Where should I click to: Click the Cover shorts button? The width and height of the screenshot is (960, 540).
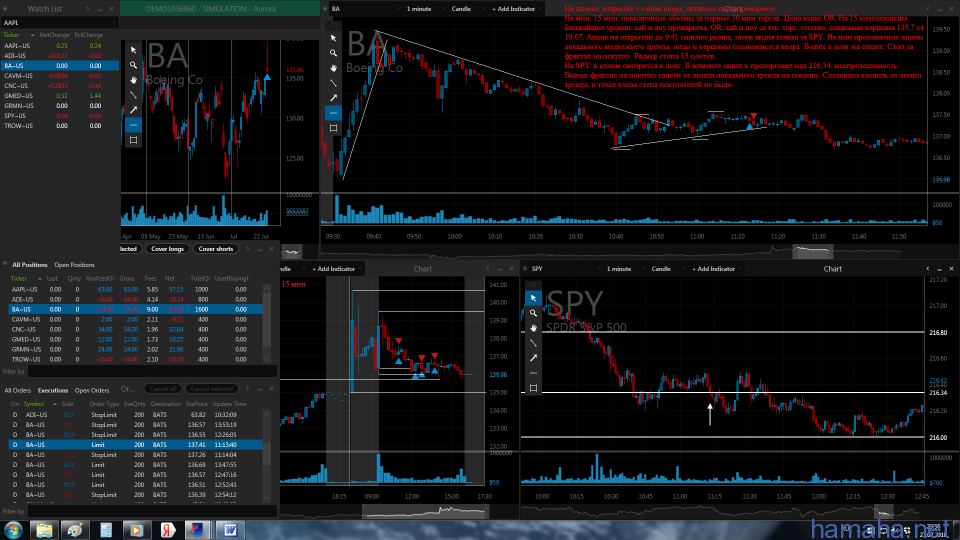coord(216,249)
